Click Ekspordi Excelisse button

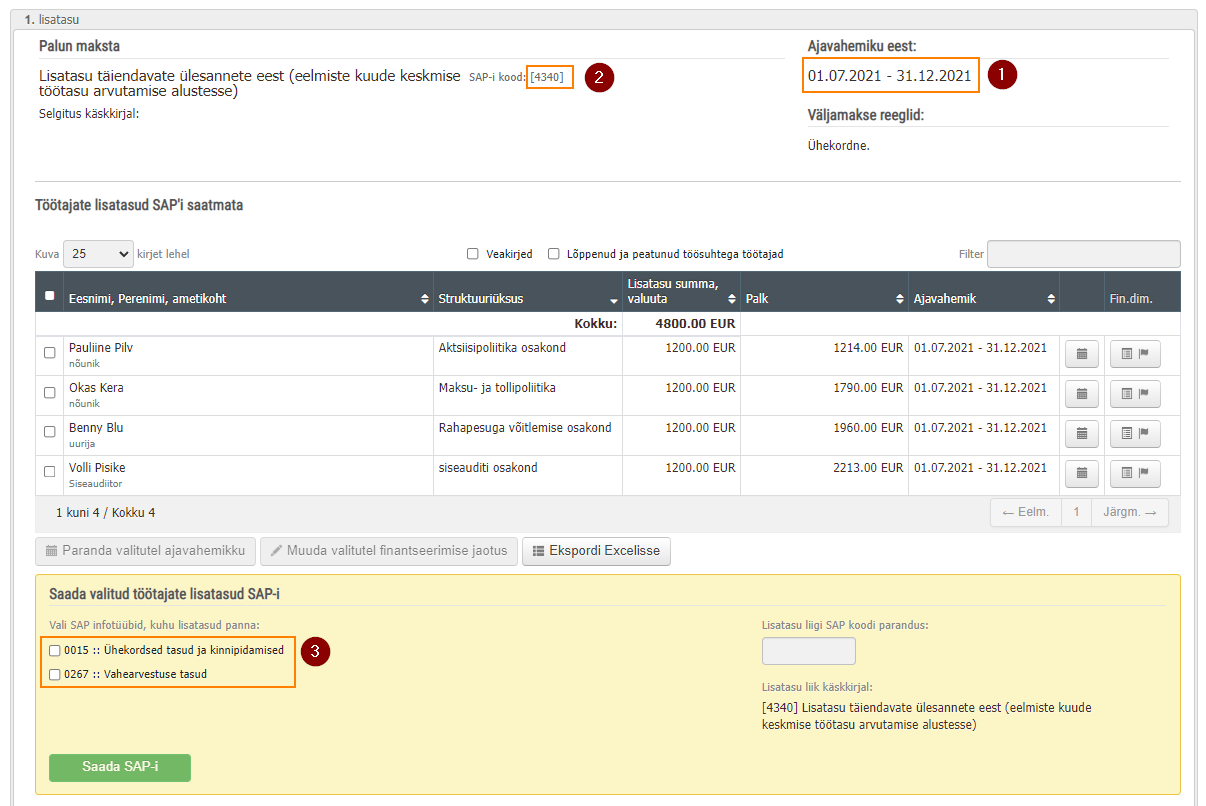[x=596, y=551]
